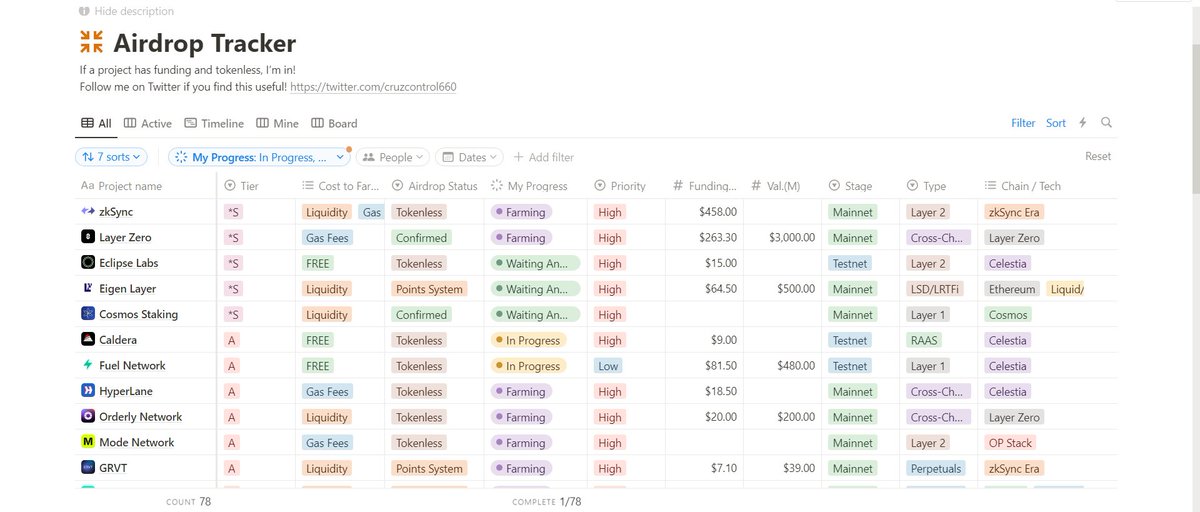
Task: Click the Reset button
Action: (x=1098, y=156)
